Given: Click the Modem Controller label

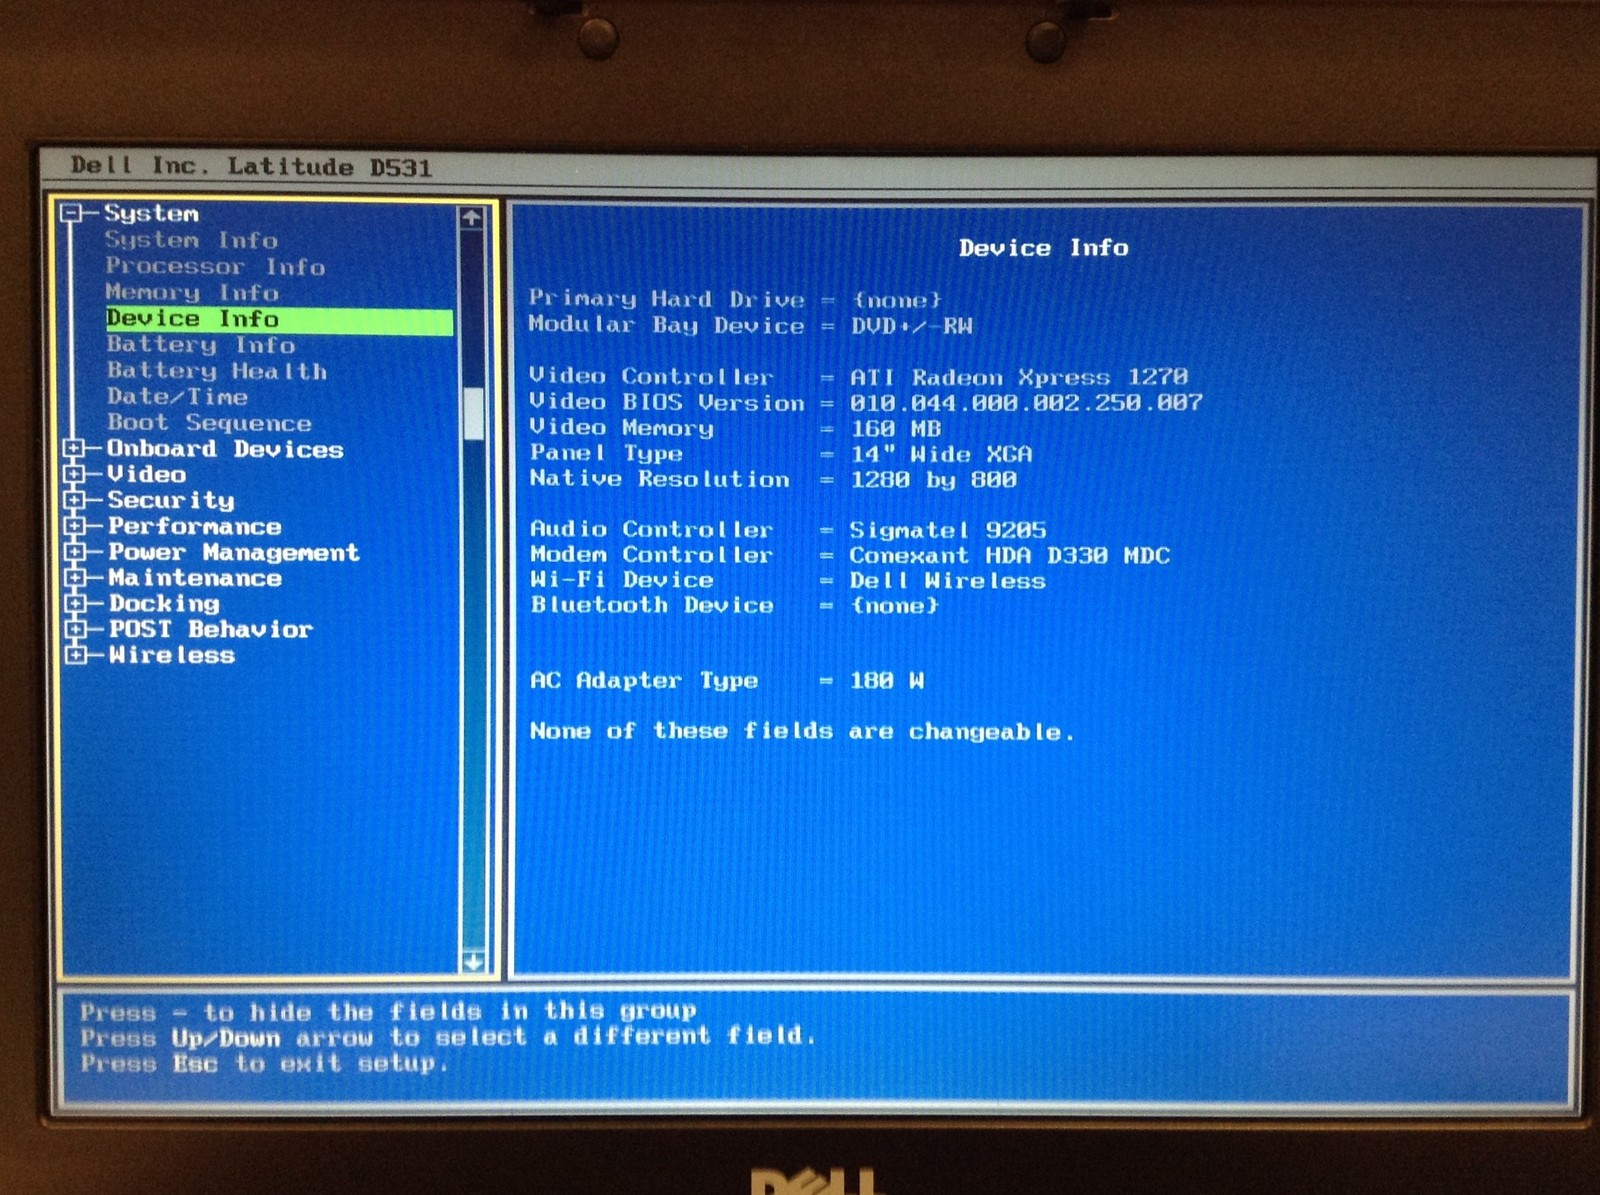Looking at the screenshot, I should 651,555.
